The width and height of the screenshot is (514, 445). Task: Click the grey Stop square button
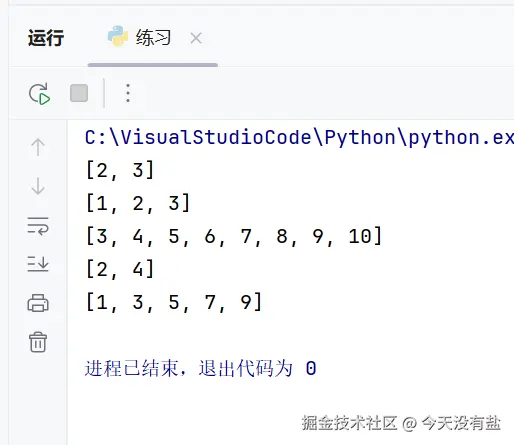[x=79, y=93]
